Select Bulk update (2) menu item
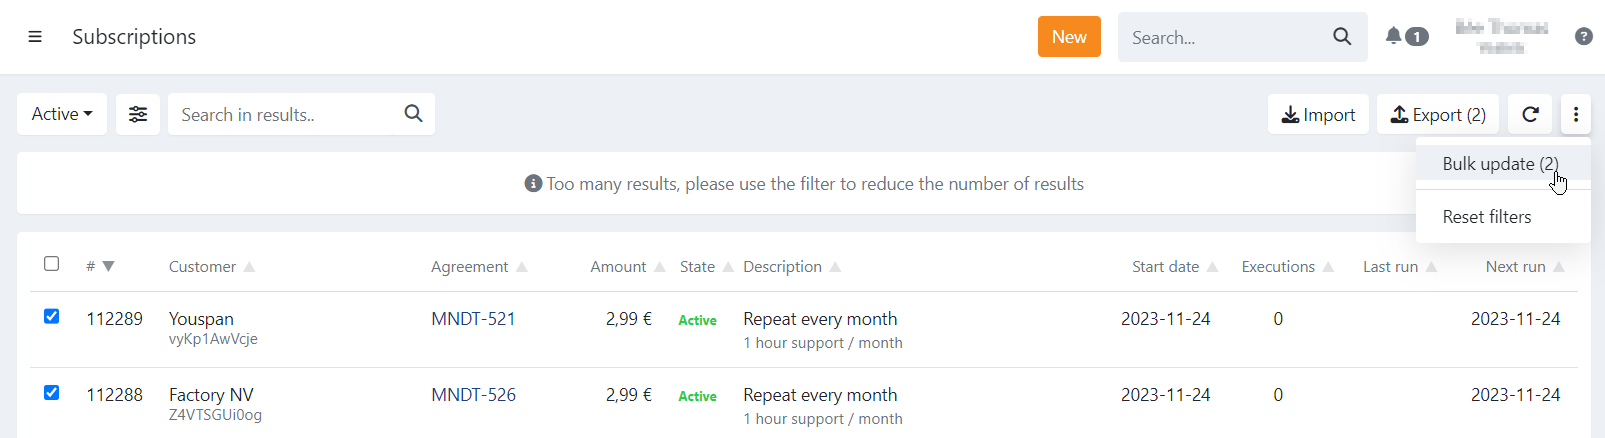 [1499, 164]
